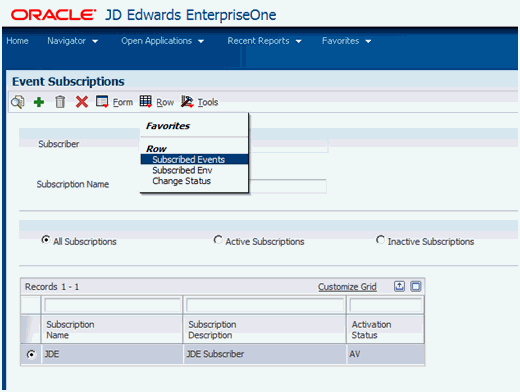Viewport: 520px width, 392px height.
Task: Select the JDE row radio button
Action: [x=31, y=354]
